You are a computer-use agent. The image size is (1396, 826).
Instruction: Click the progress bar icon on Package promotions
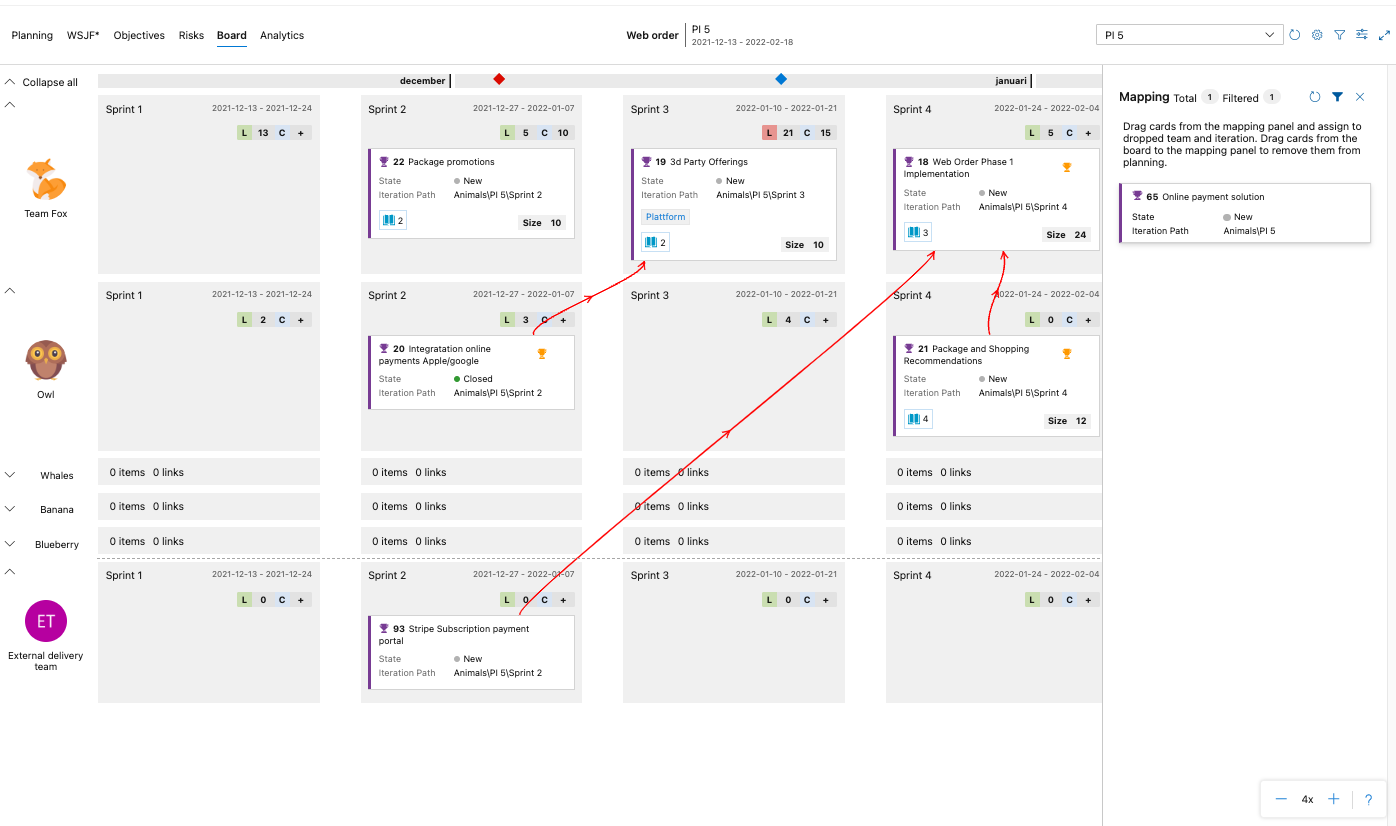393,220
